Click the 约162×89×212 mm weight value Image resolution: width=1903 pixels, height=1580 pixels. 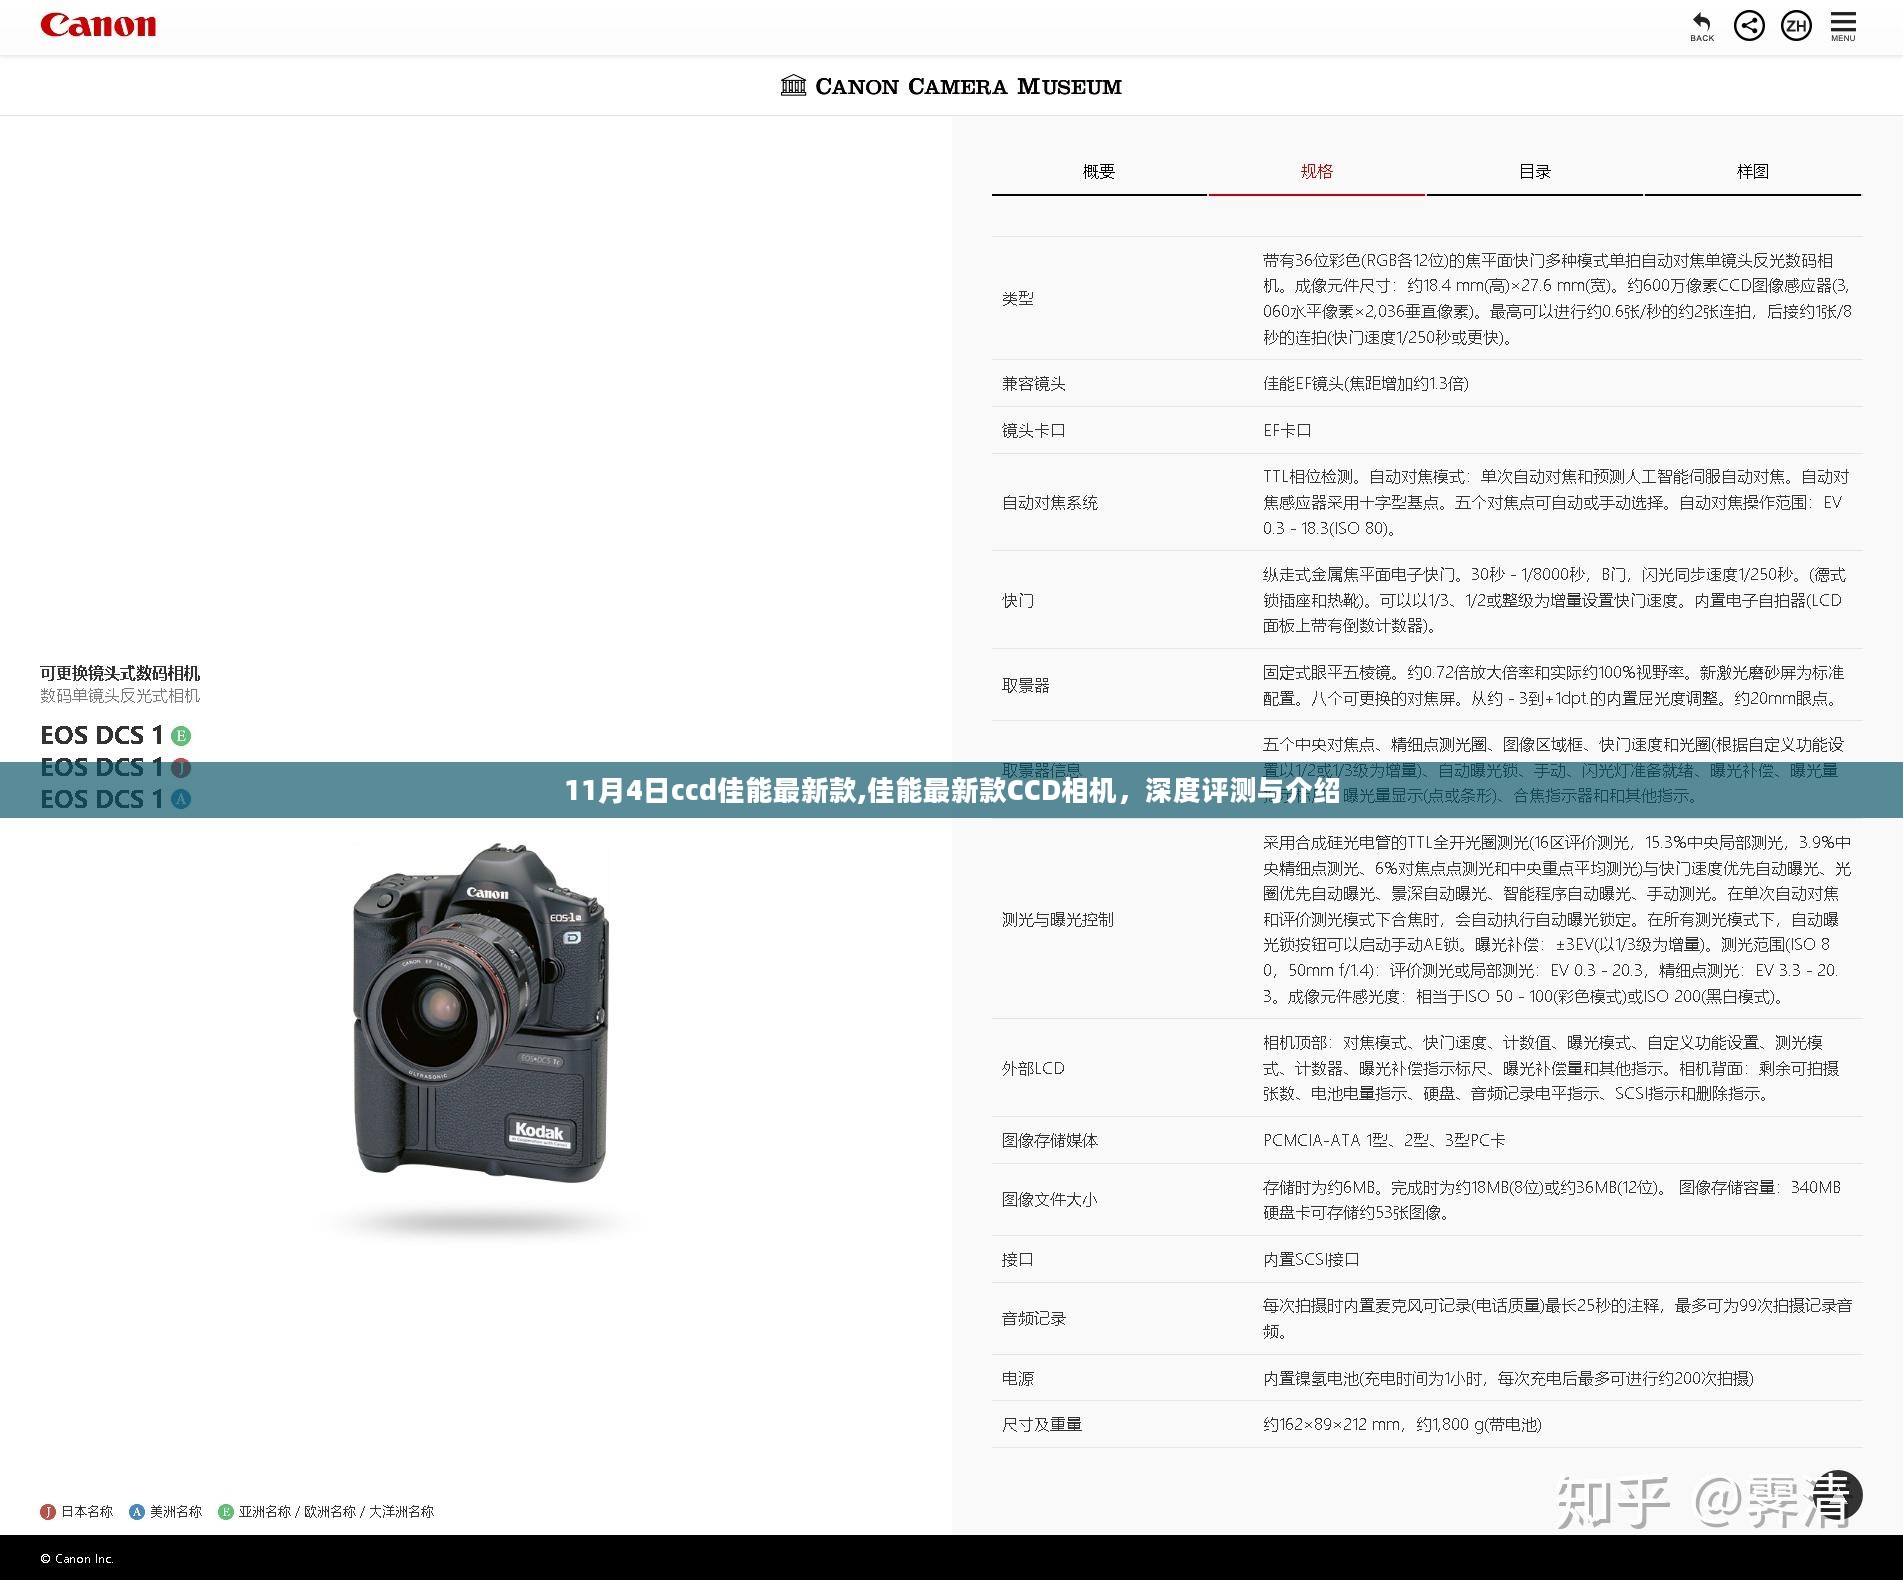point(1402,1424)
